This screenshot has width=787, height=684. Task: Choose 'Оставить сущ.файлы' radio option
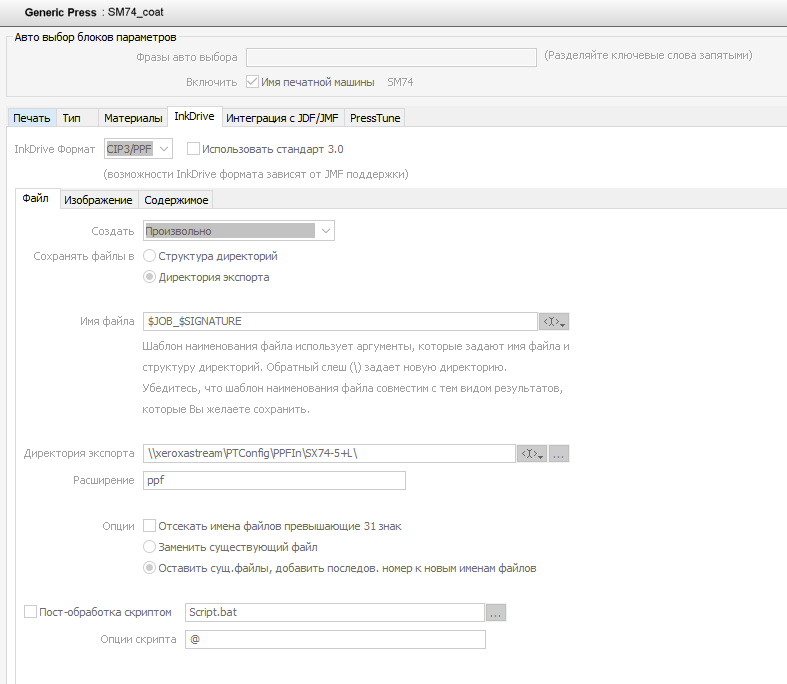point(149,568)
